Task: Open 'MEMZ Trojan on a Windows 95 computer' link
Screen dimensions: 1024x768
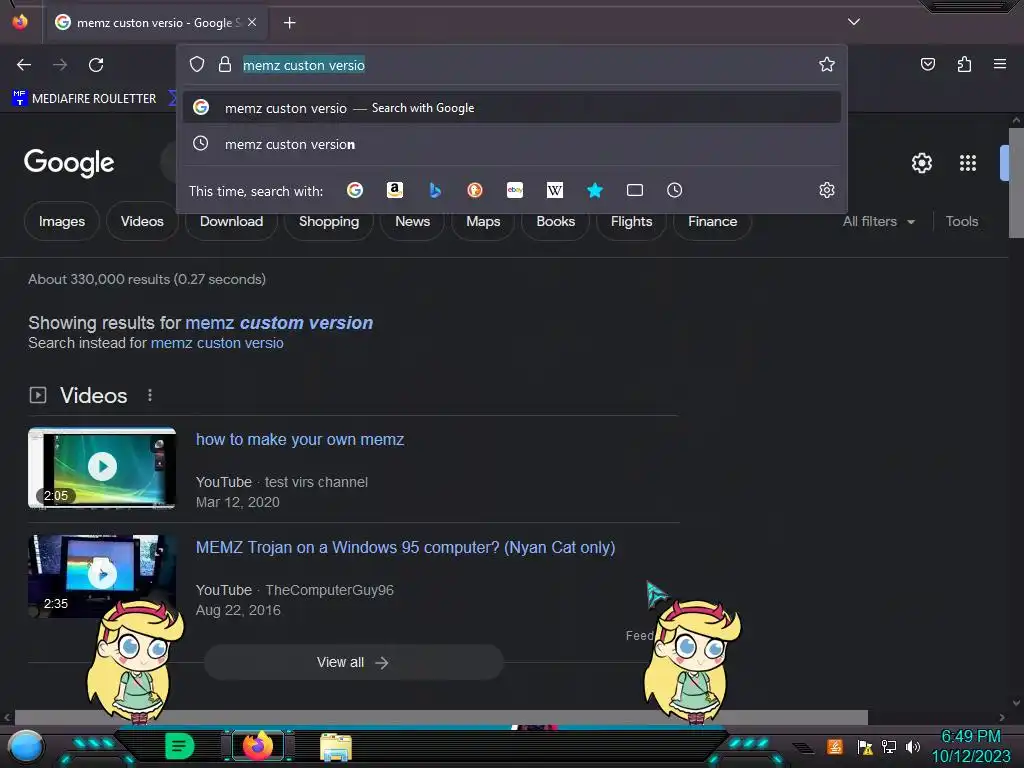Action: tap(406, 547)
